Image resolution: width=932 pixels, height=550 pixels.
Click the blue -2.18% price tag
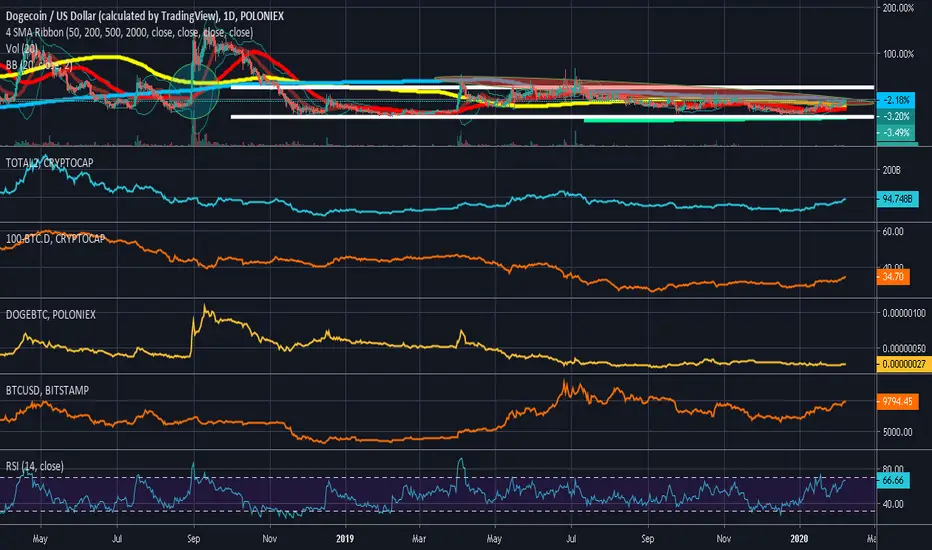point(896,100)
